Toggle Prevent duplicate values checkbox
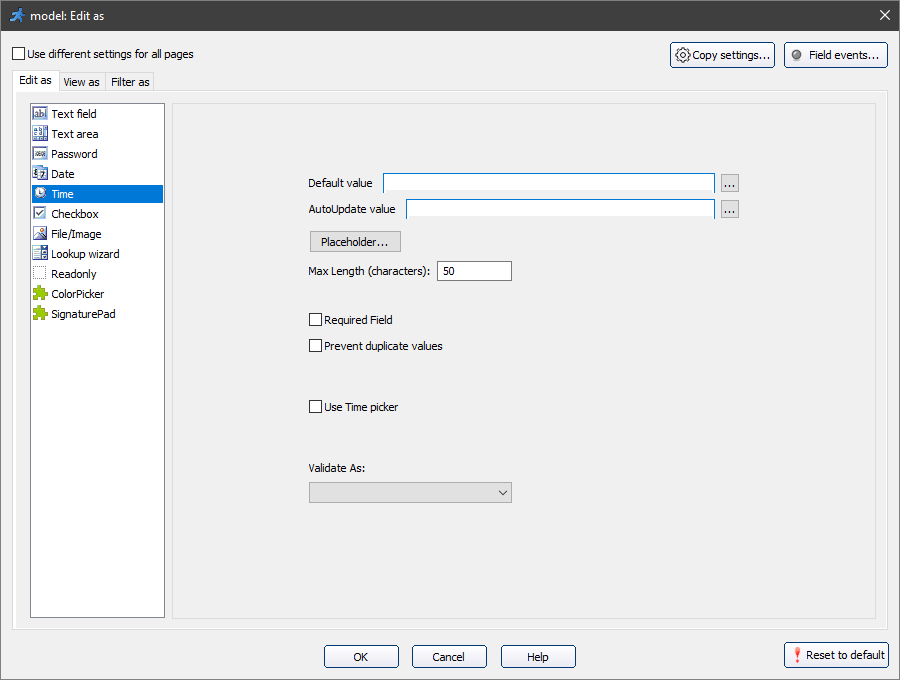 point(316,346)
